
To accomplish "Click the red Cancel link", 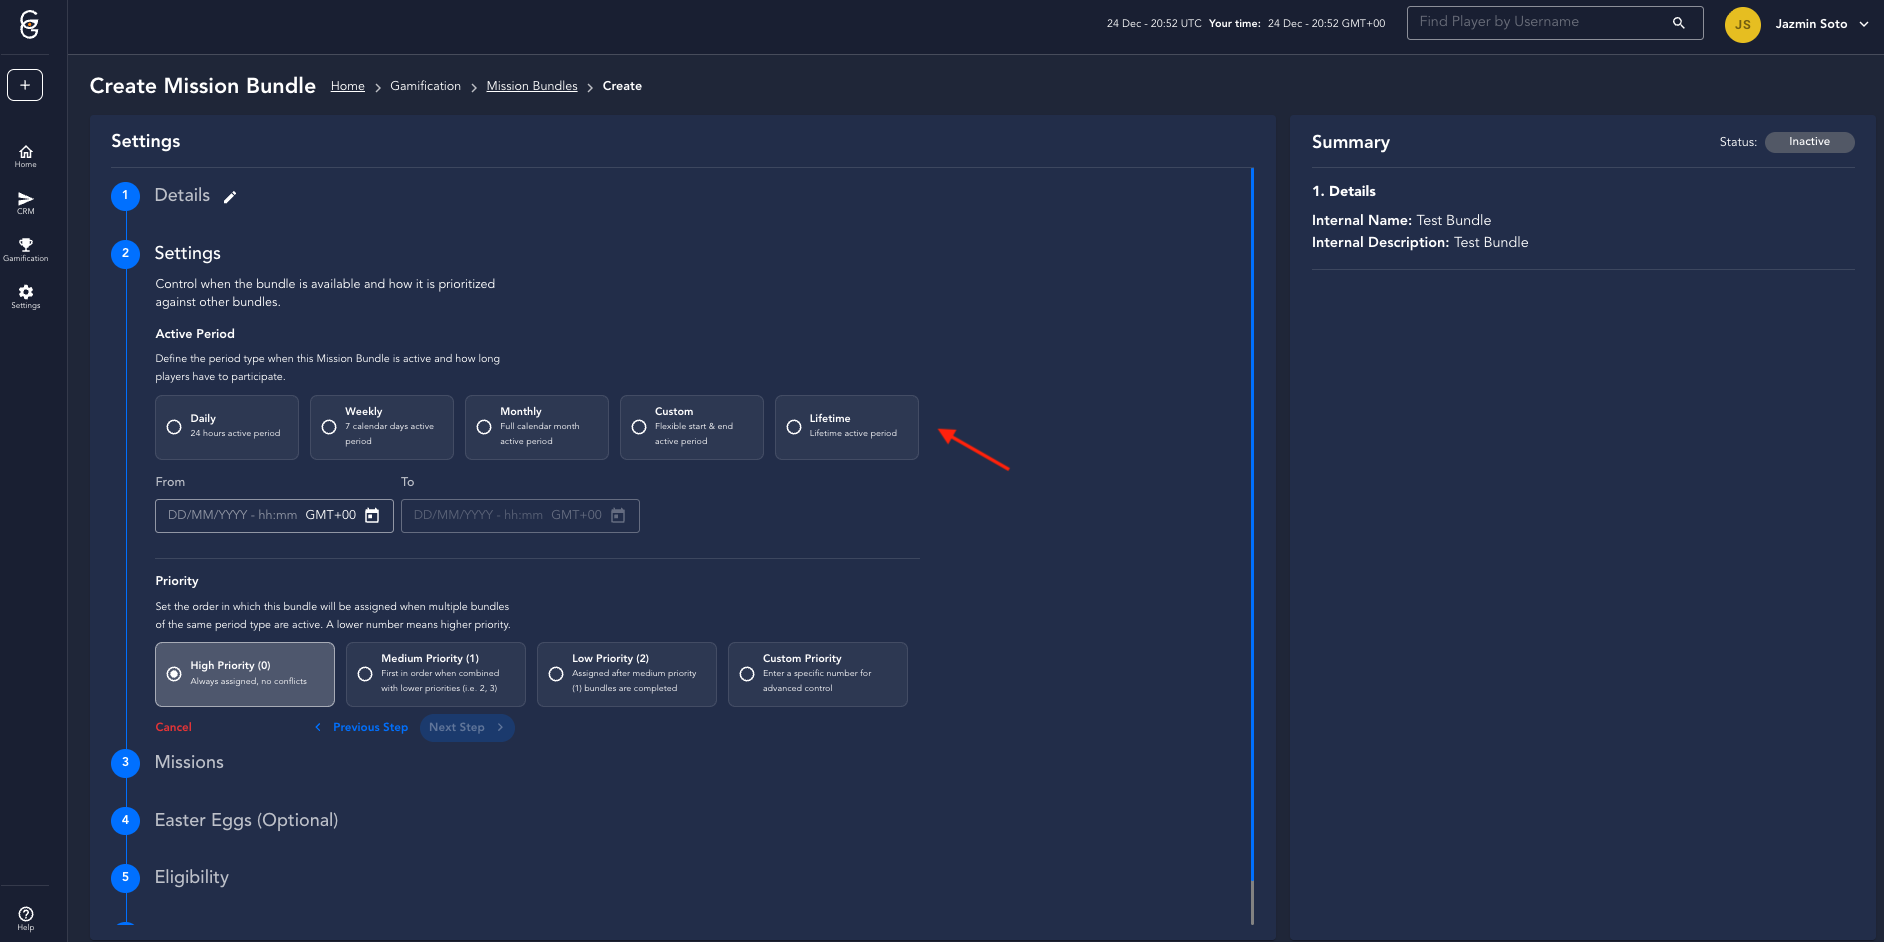I will pos(173,728).
